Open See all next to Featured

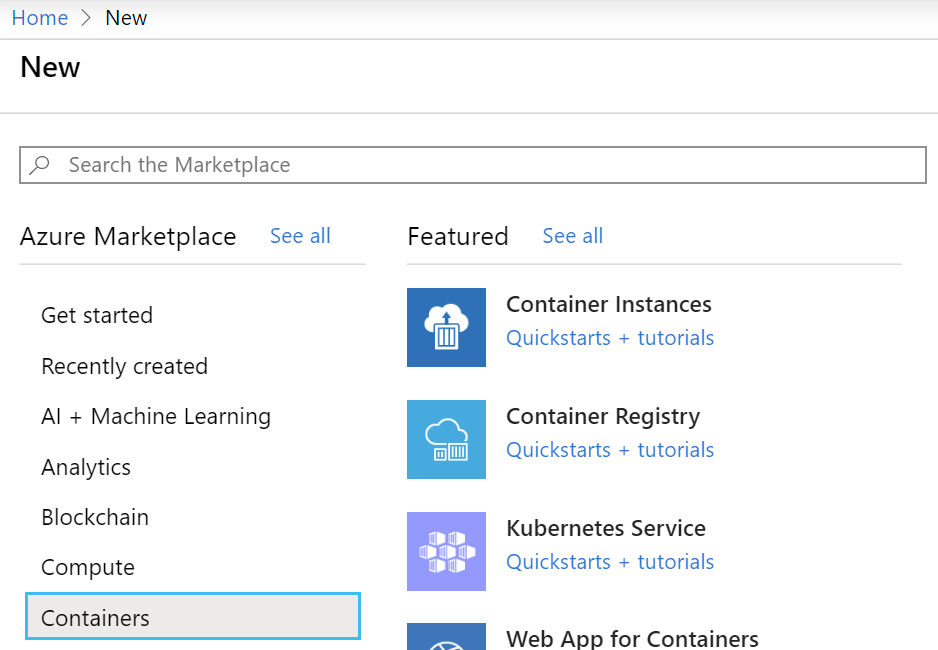tap(572, 236)
